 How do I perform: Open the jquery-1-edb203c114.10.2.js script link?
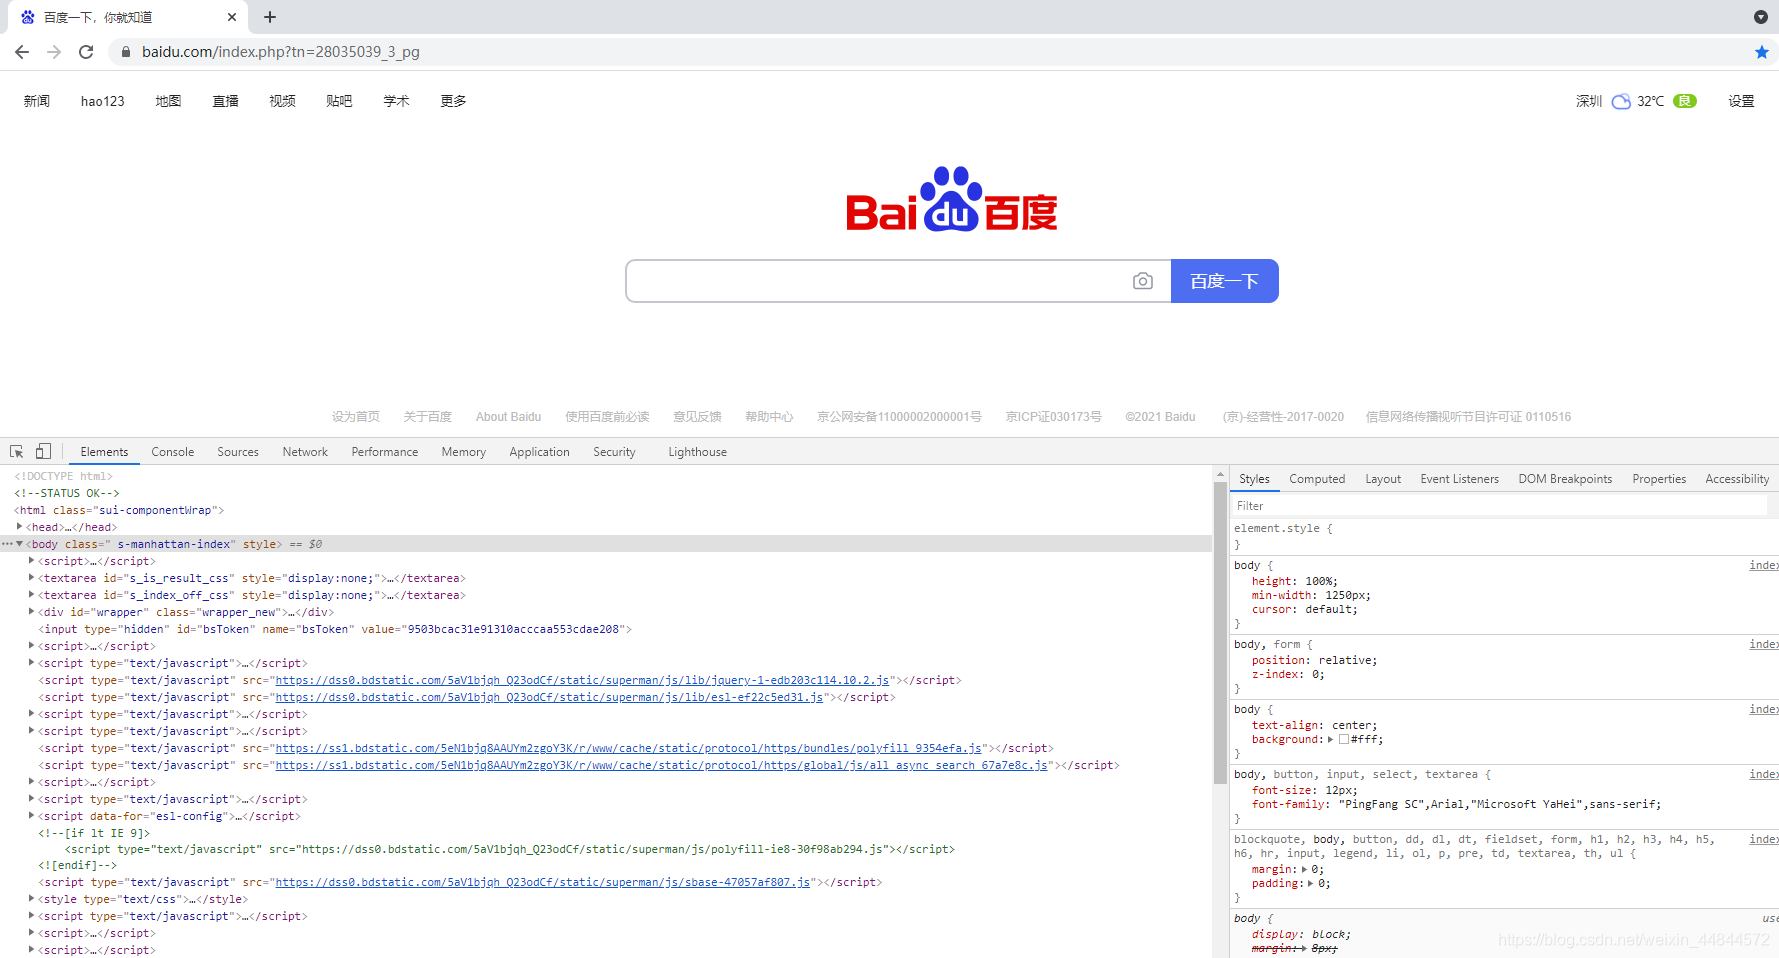point(582,680)
